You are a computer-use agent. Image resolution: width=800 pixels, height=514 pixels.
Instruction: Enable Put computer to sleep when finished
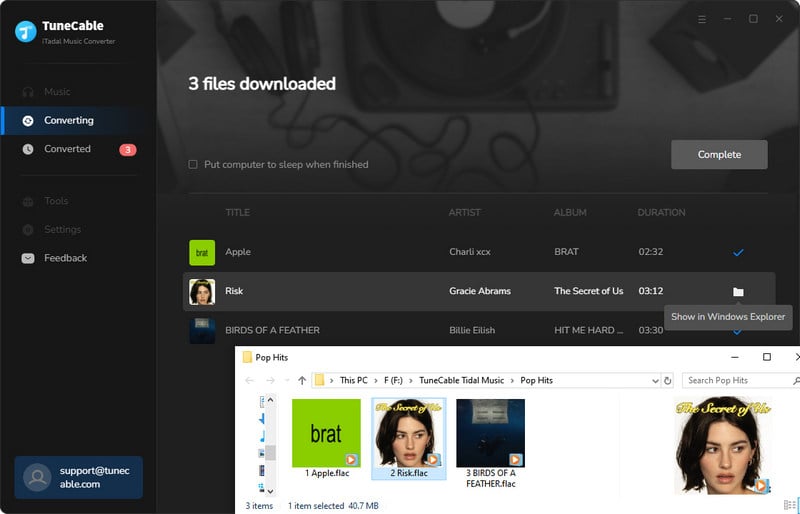(x=193, y=164)
